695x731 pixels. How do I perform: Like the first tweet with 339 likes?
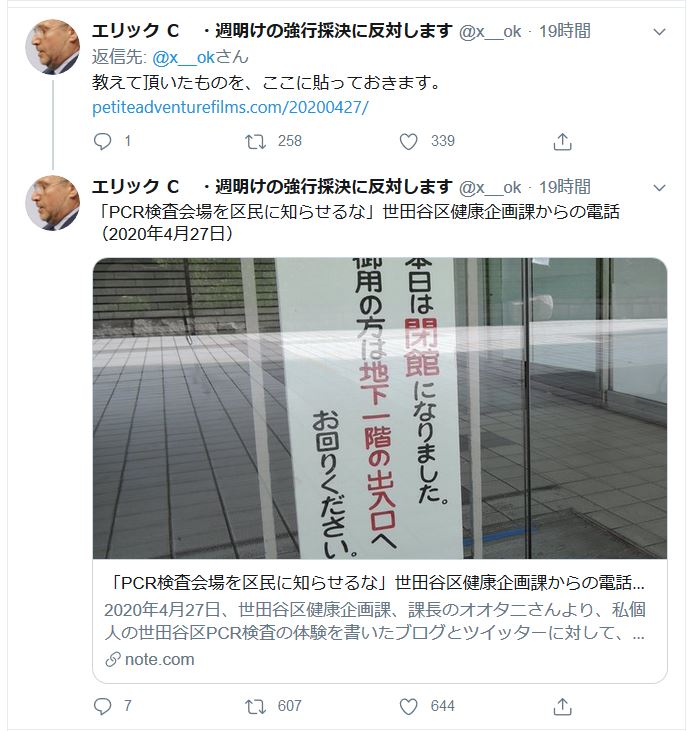408,141
